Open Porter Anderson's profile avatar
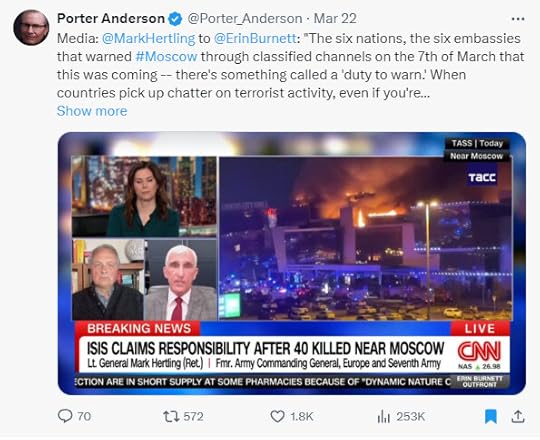This screenshot has width=540, height=440. 31,28
